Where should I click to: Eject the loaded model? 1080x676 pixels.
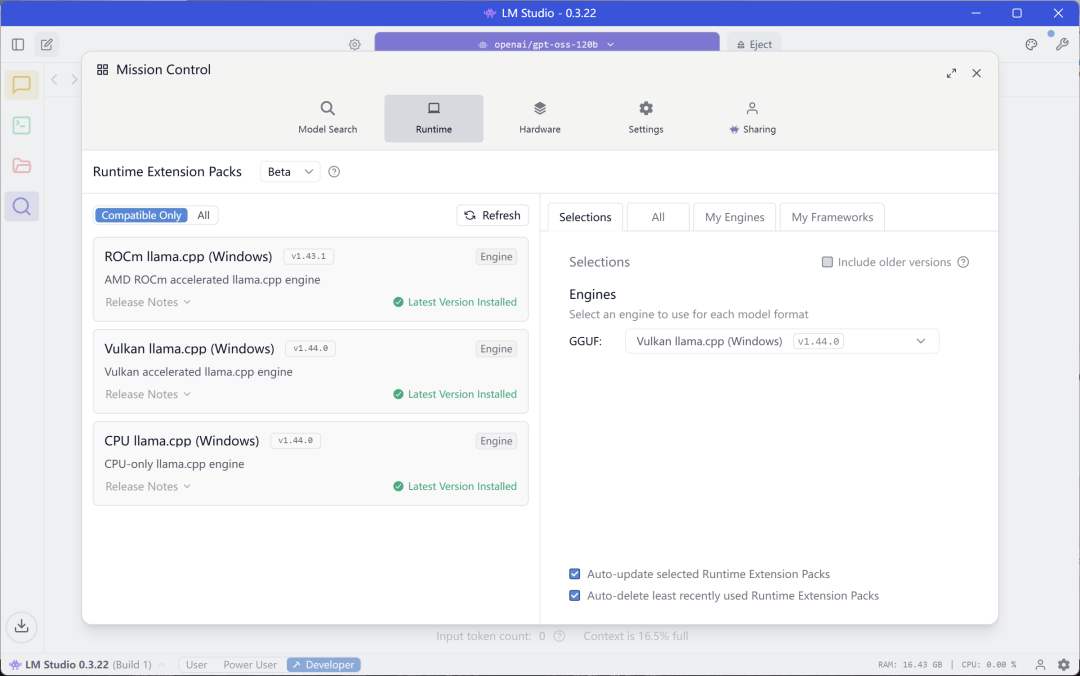pos(753,44)
